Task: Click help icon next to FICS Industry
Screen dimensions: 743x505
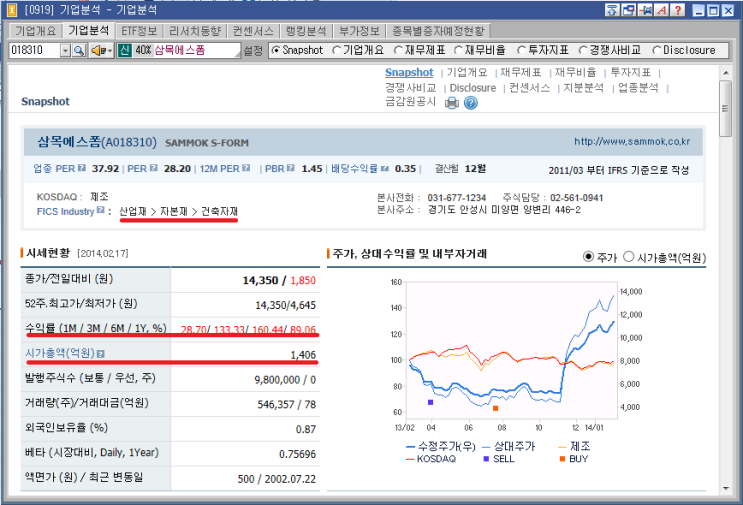Action: 100,210
